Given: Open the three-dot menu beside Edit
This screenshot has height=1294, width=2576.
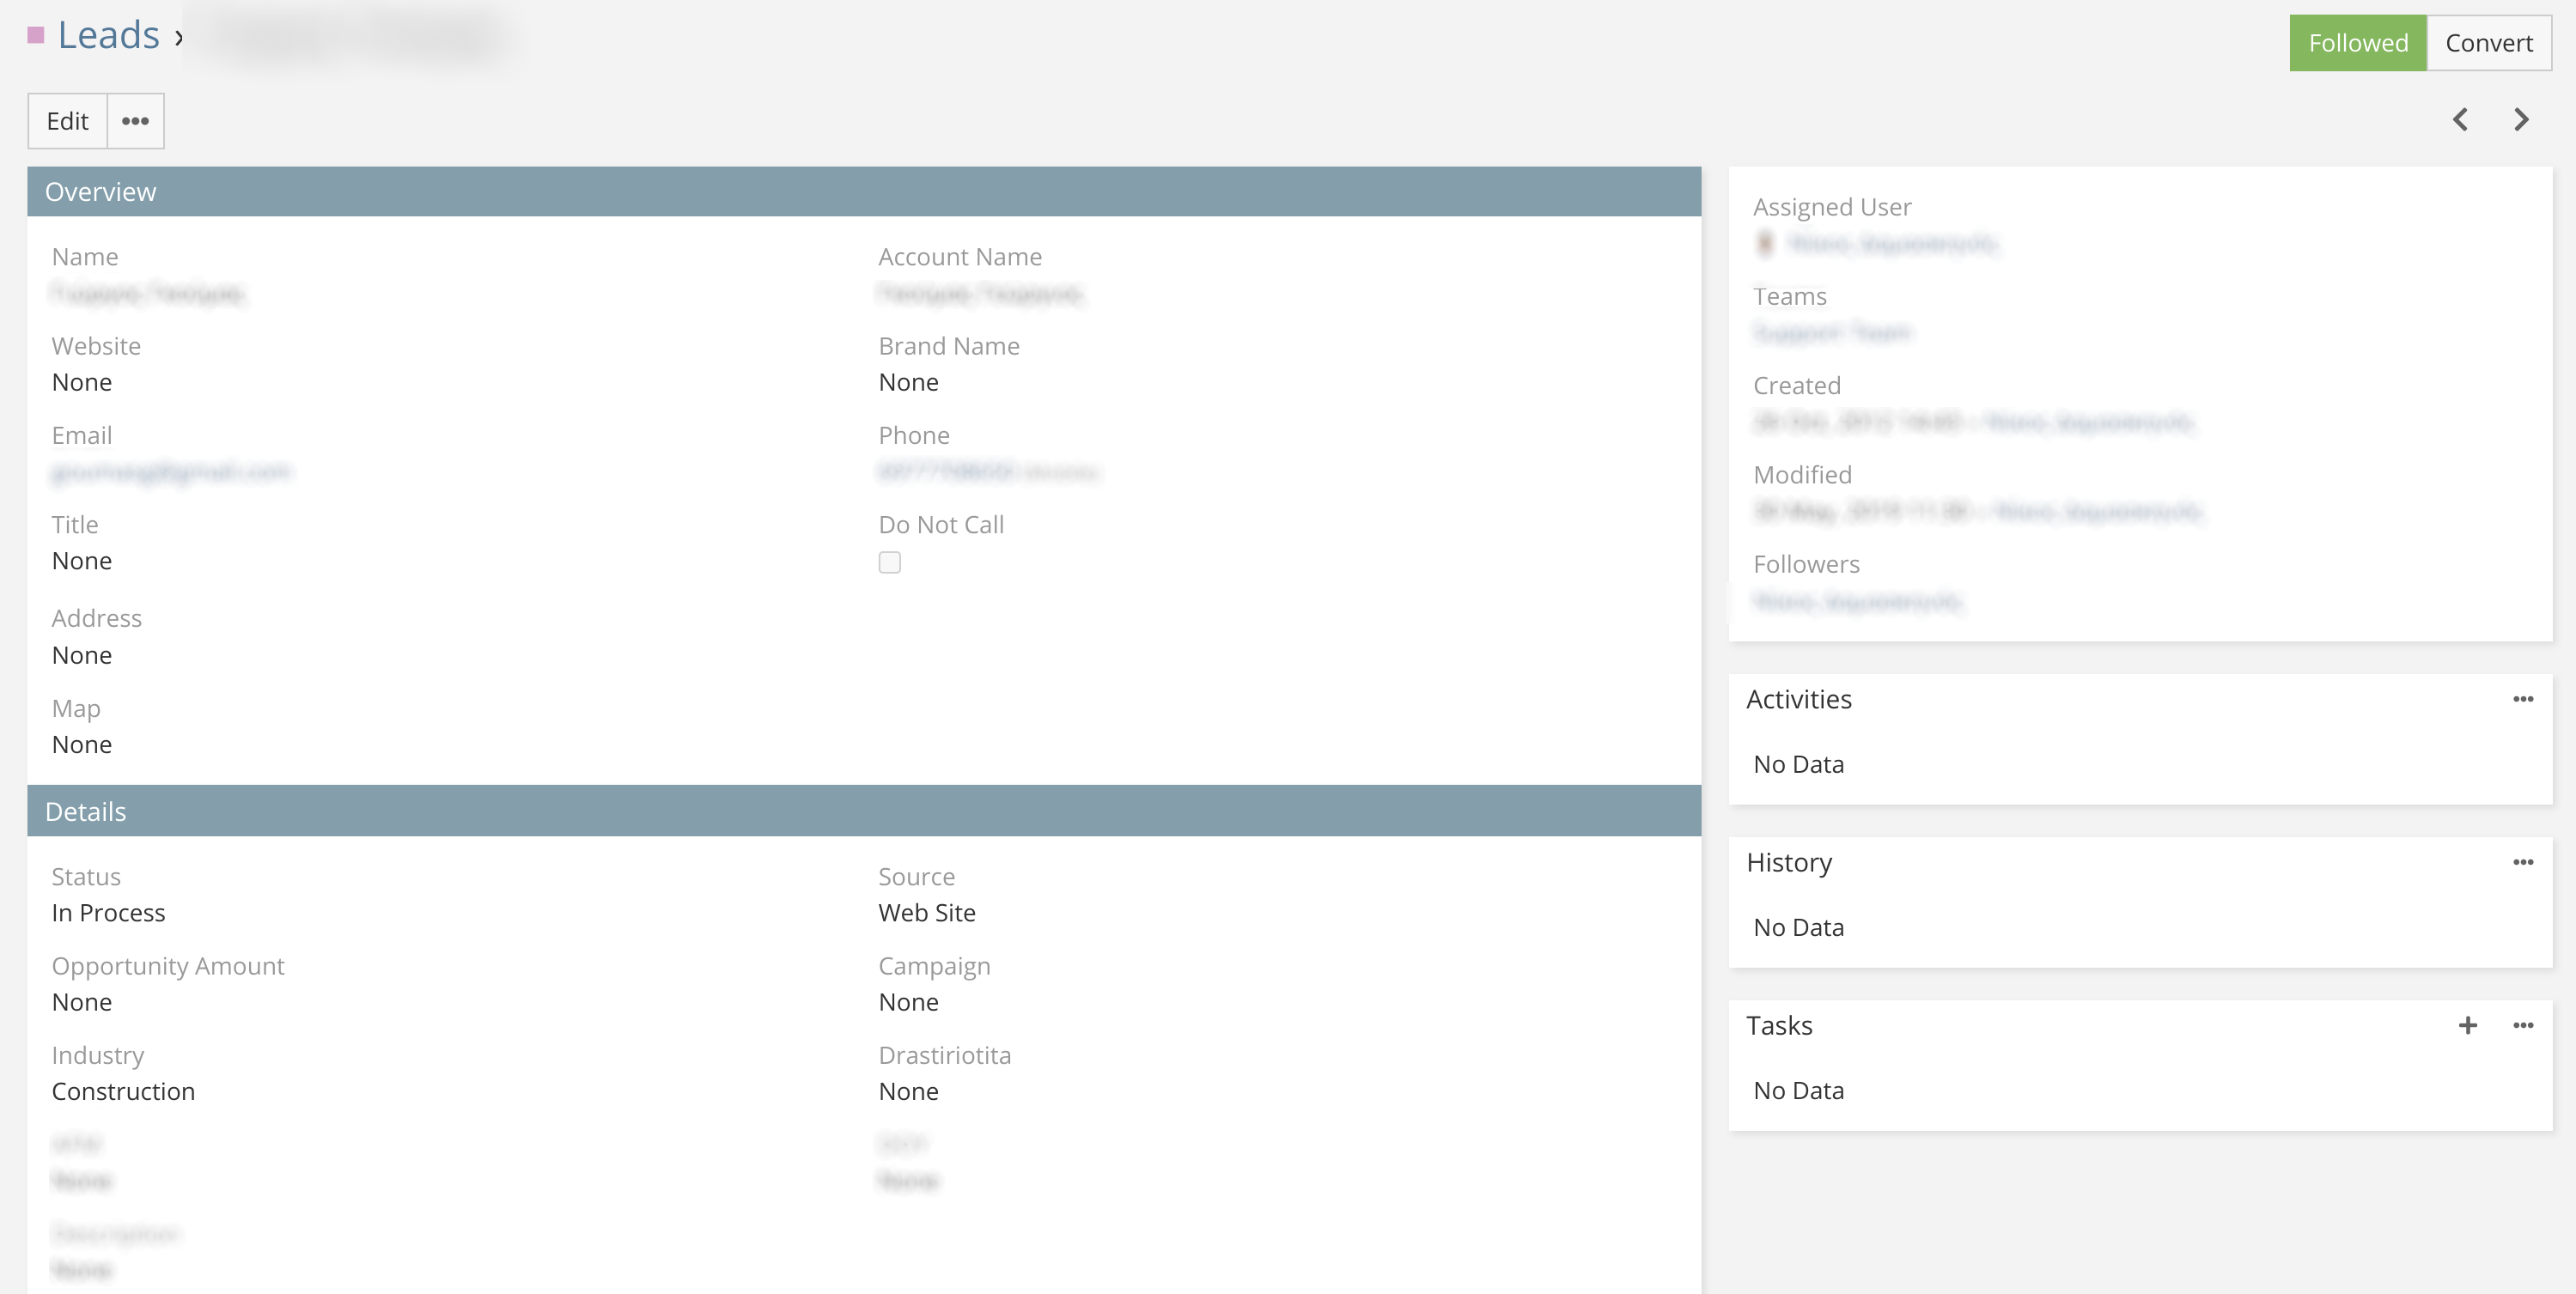Looking at the screenshot, I should [135, 121].
